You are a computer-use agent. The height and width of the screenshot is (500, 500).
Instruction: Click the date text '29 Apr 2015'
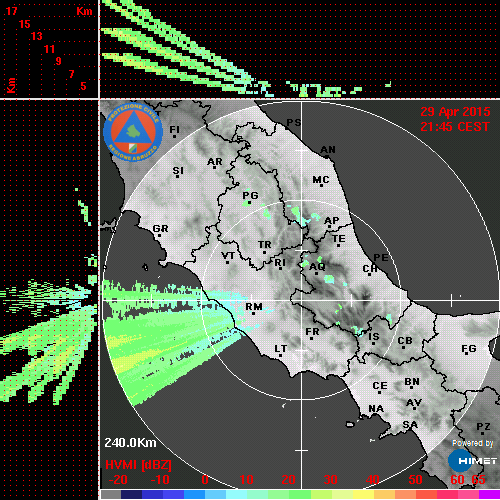tap(455, 112)
